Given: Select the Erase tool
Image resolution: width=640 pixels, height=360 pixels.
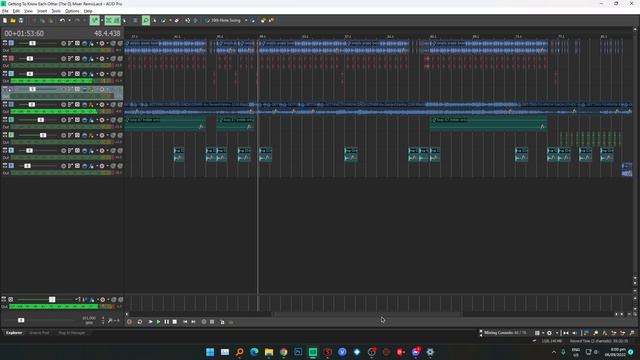Looking at the screenshot, I should pos(176,20).
